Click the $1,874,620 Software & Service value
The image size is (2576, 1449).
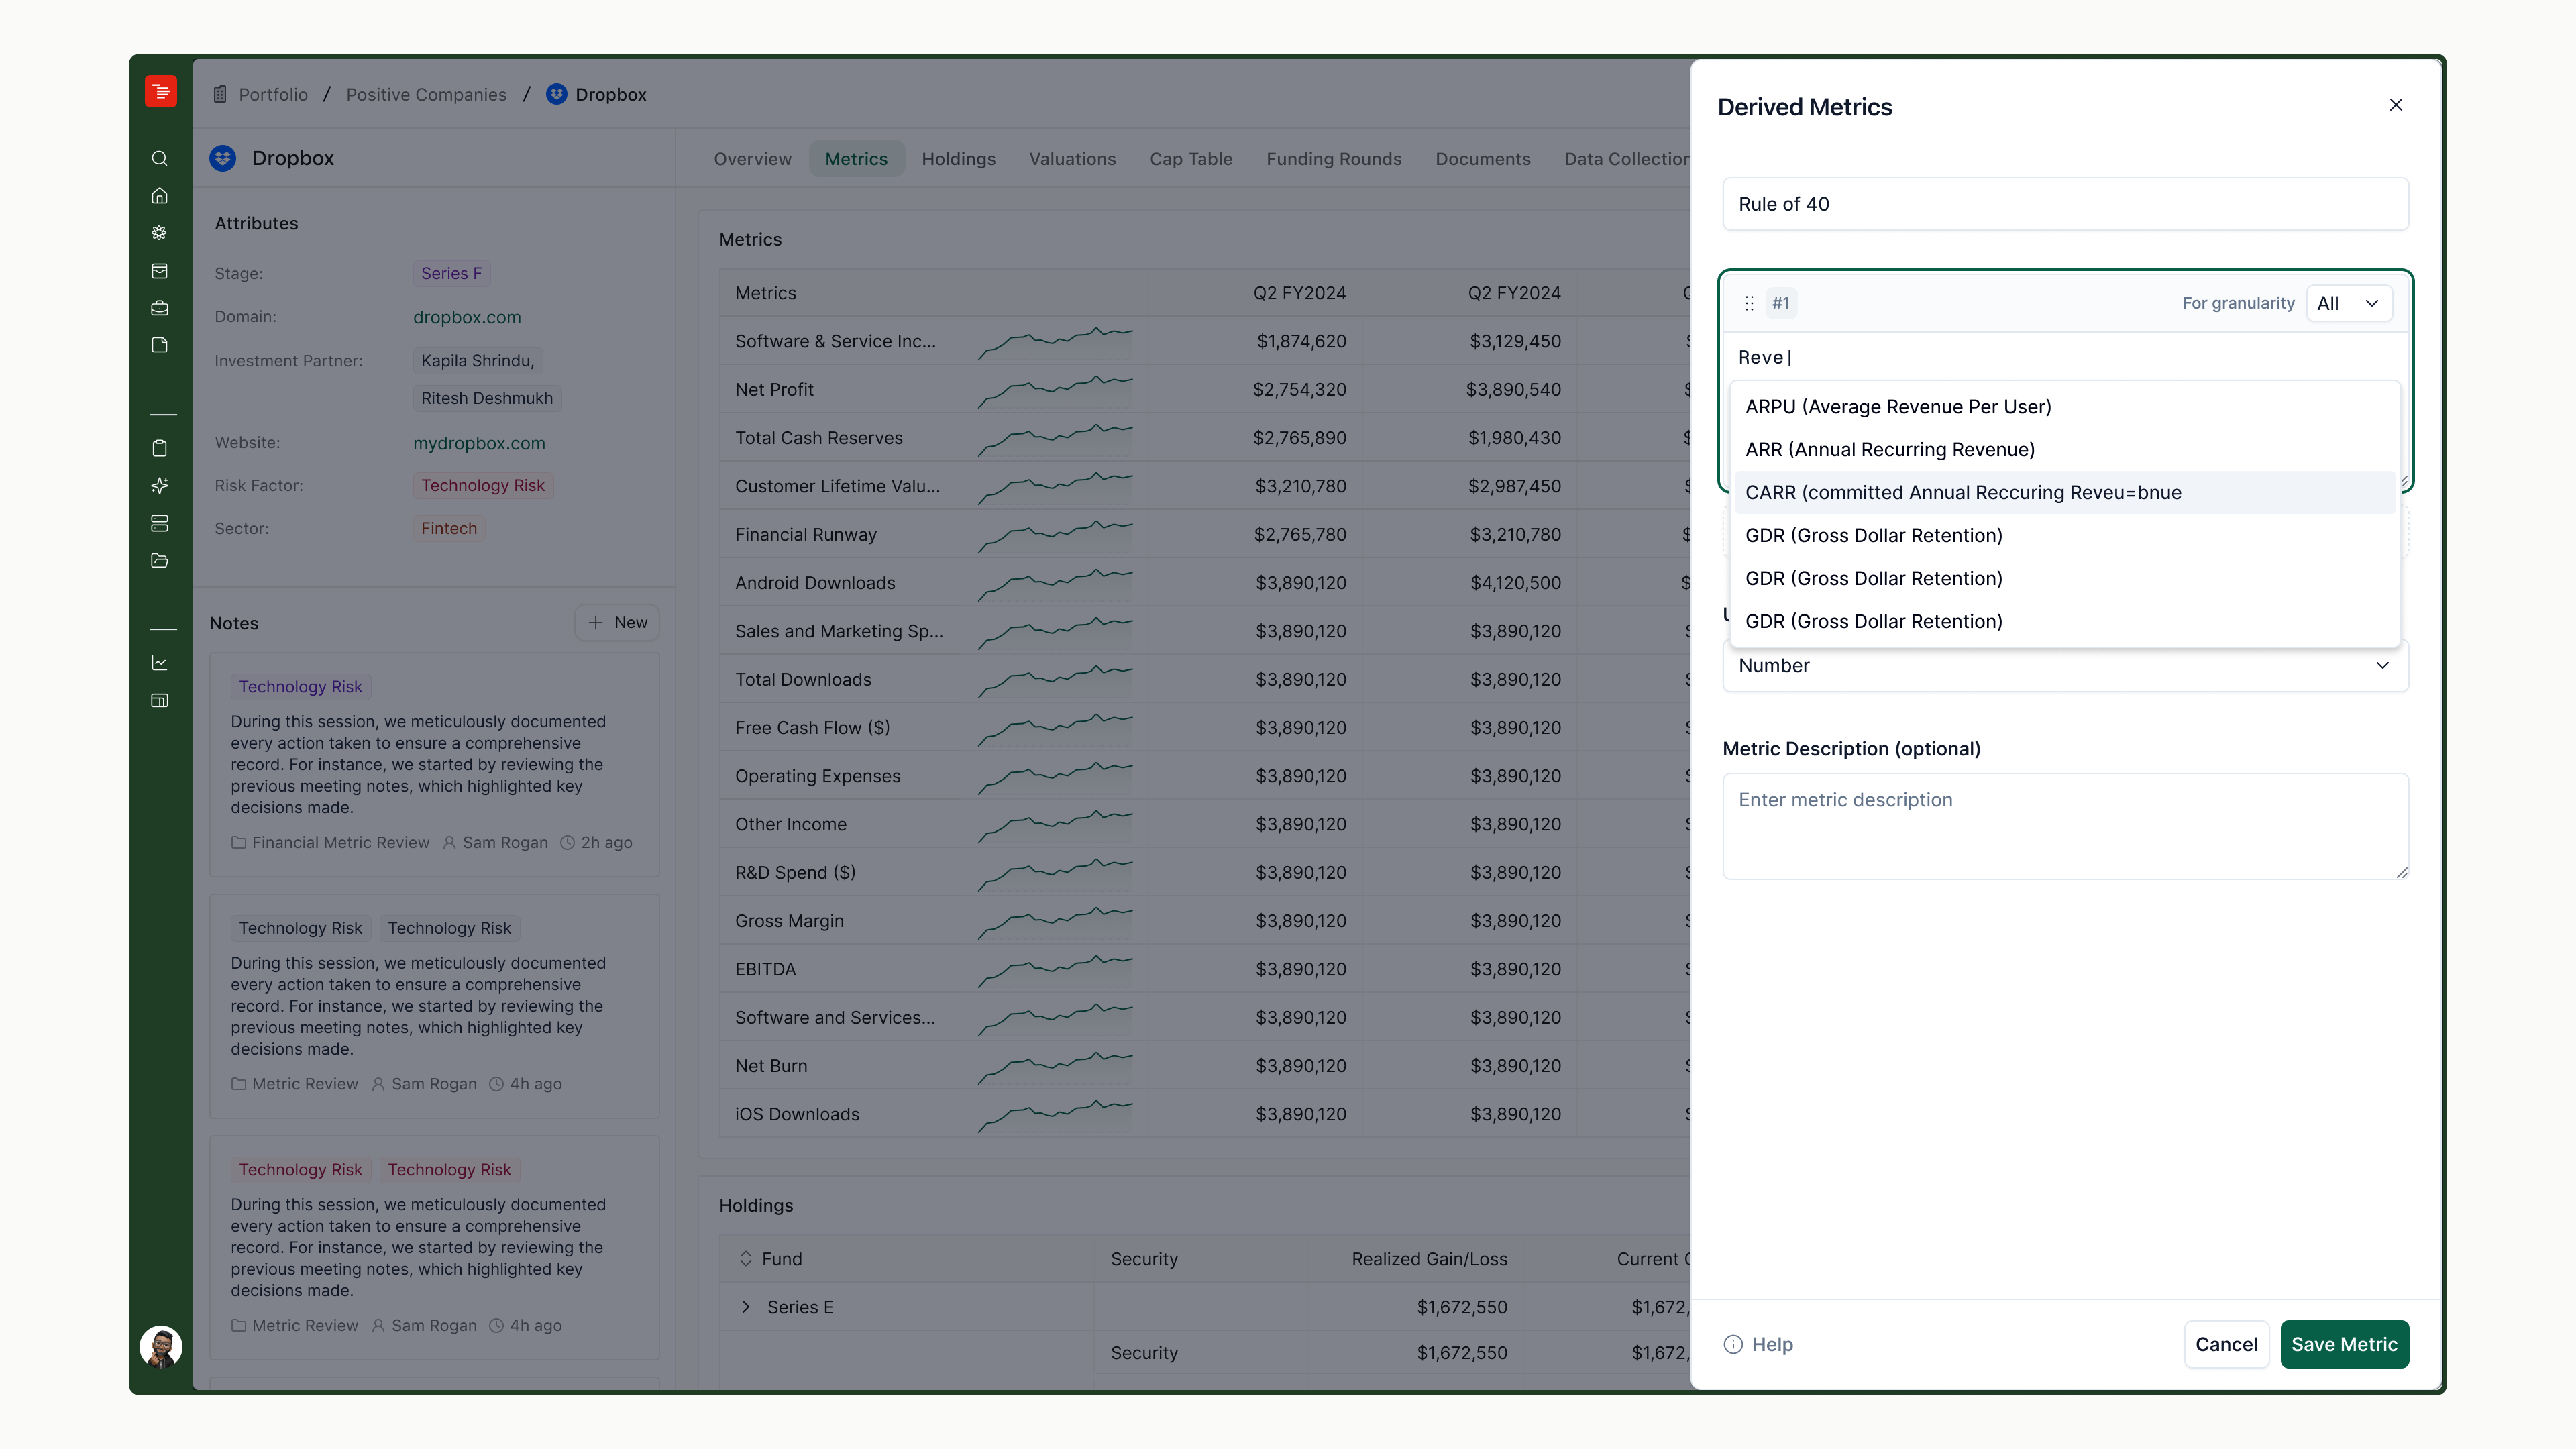click(1301, 342)
